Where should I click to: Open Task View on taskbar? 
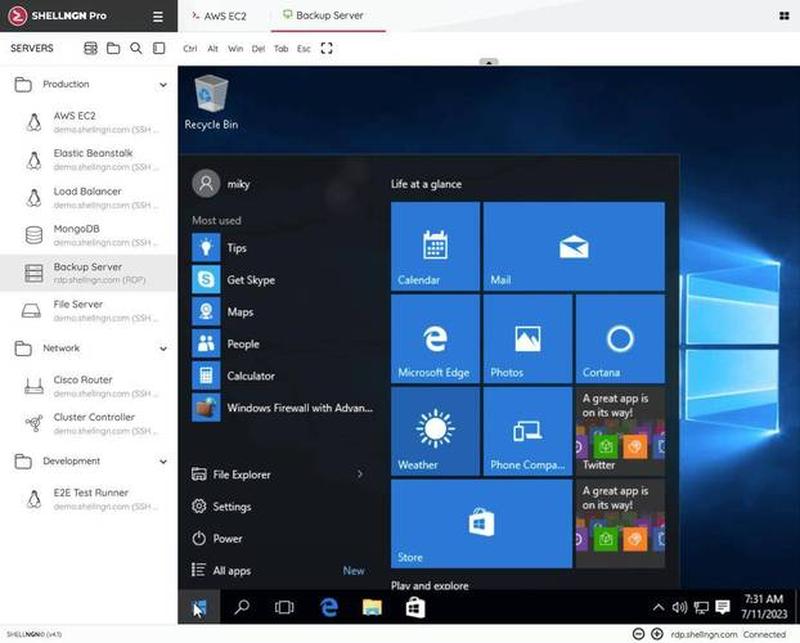click(x=284, y=607)
